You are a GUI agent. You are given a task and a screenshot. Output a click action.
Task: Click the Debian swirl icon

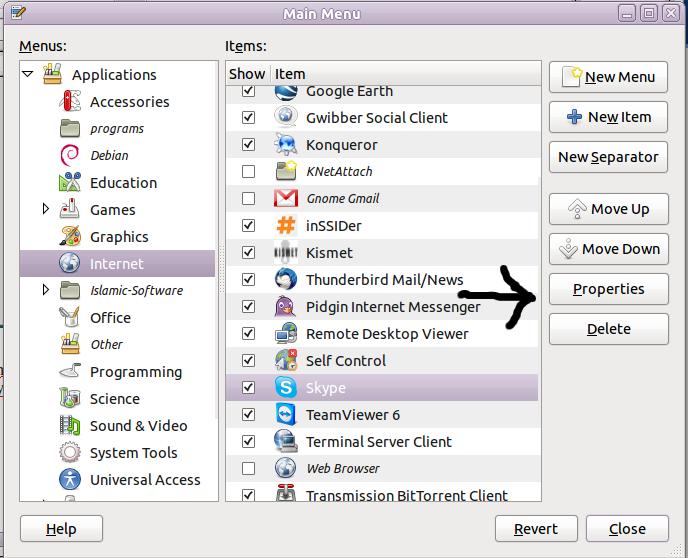click(x=70, y=155)
